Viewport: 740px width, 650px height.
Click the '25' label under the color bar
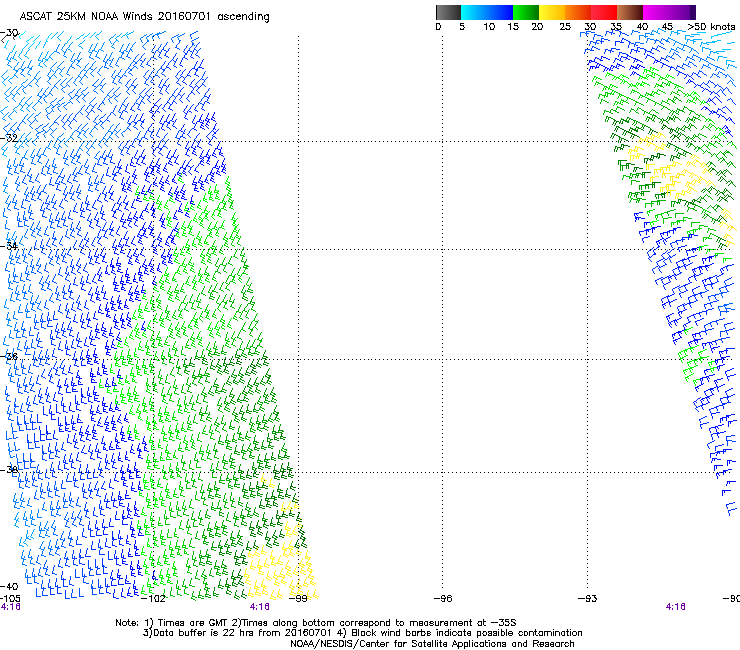[565, 27]
